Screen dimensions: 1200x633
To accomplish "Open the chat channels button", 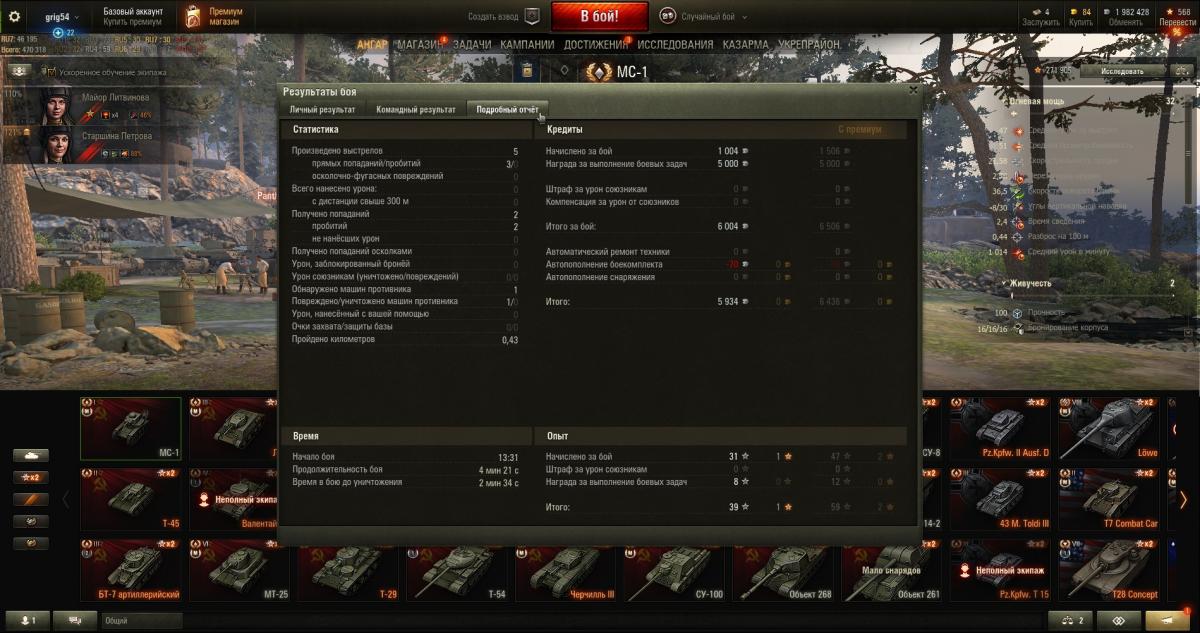I will [x=75, y=621].
